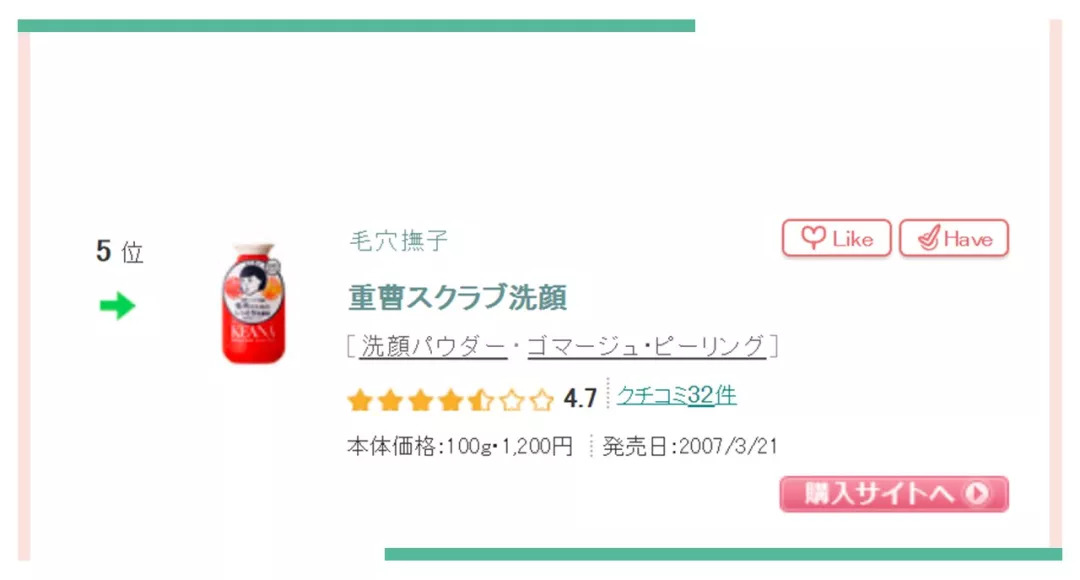Go to 購入サイトへ purchase site button
The width and height of the screenshot is (1080, 580).
click(894, 494)
